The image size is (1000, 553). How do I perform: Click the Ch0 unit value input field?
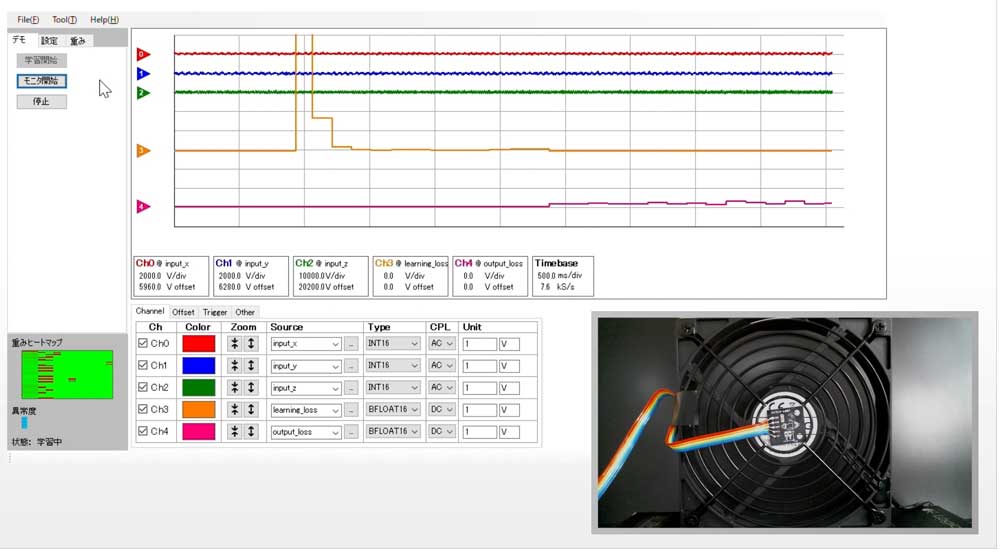pyautogui.click(x=479, y=344)
